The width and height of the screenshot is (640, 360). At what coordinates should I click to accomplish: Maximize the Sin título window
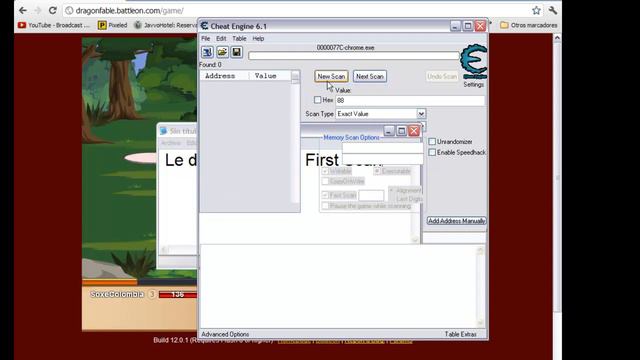coord(401,131)
